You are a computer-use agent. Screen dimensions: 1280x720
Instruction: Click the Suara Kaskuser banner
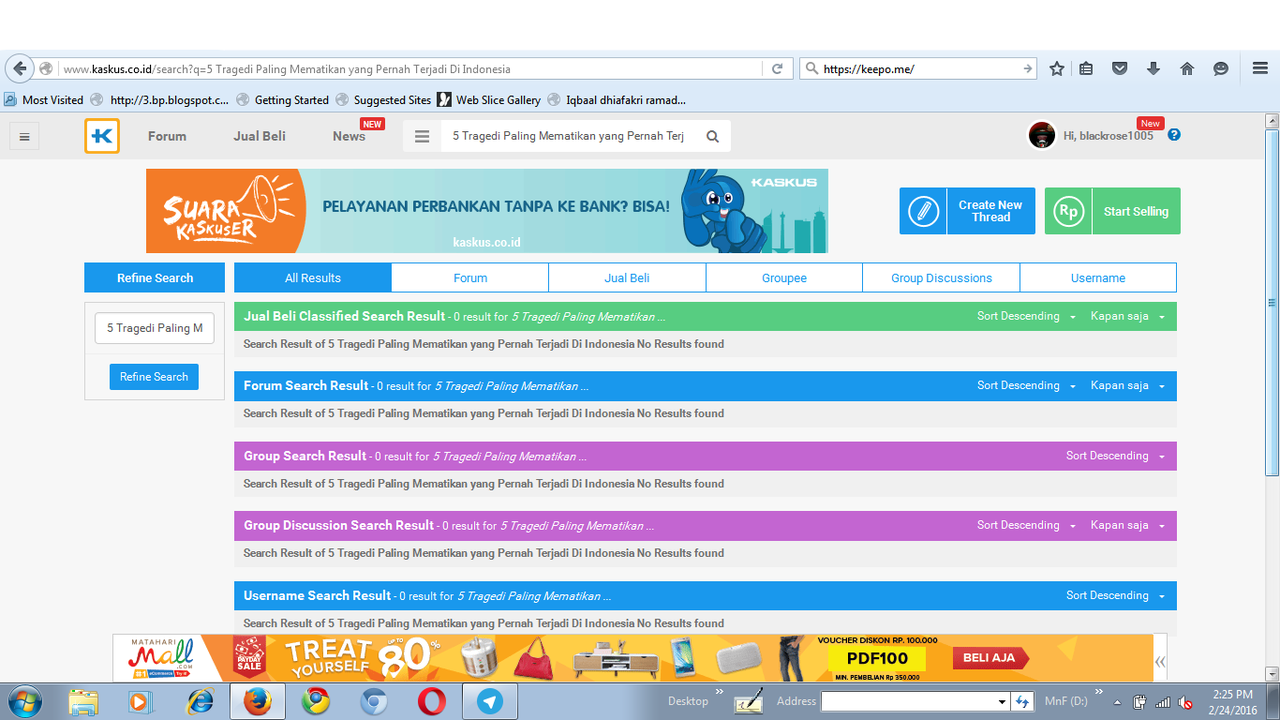click(487, 211)
